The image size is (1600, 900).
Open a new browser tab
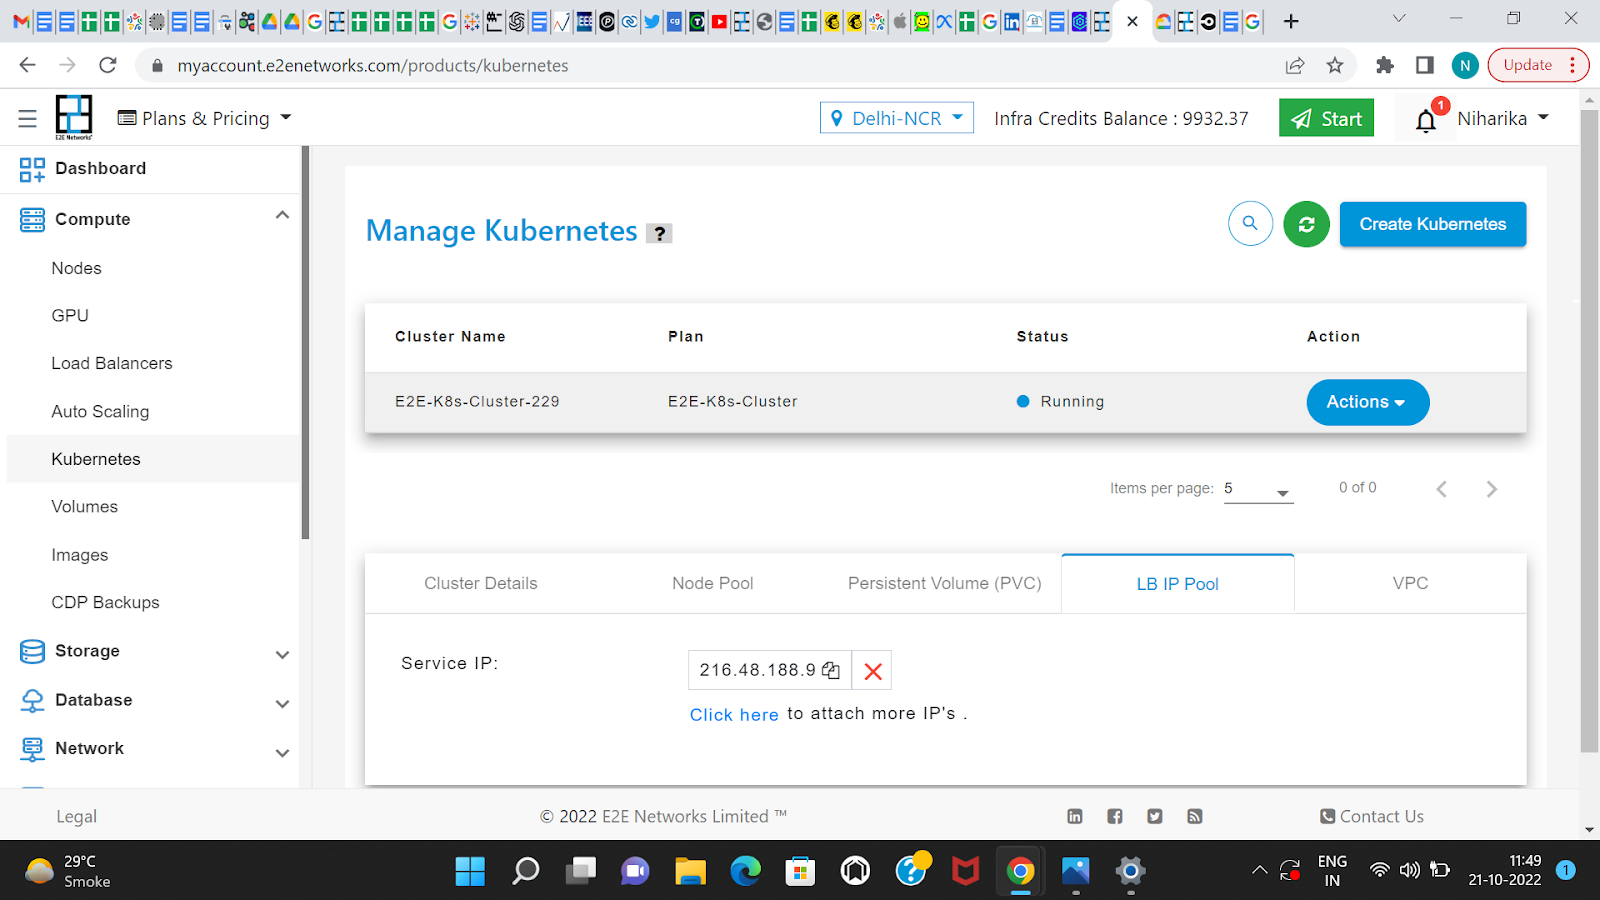(1291, 21)
